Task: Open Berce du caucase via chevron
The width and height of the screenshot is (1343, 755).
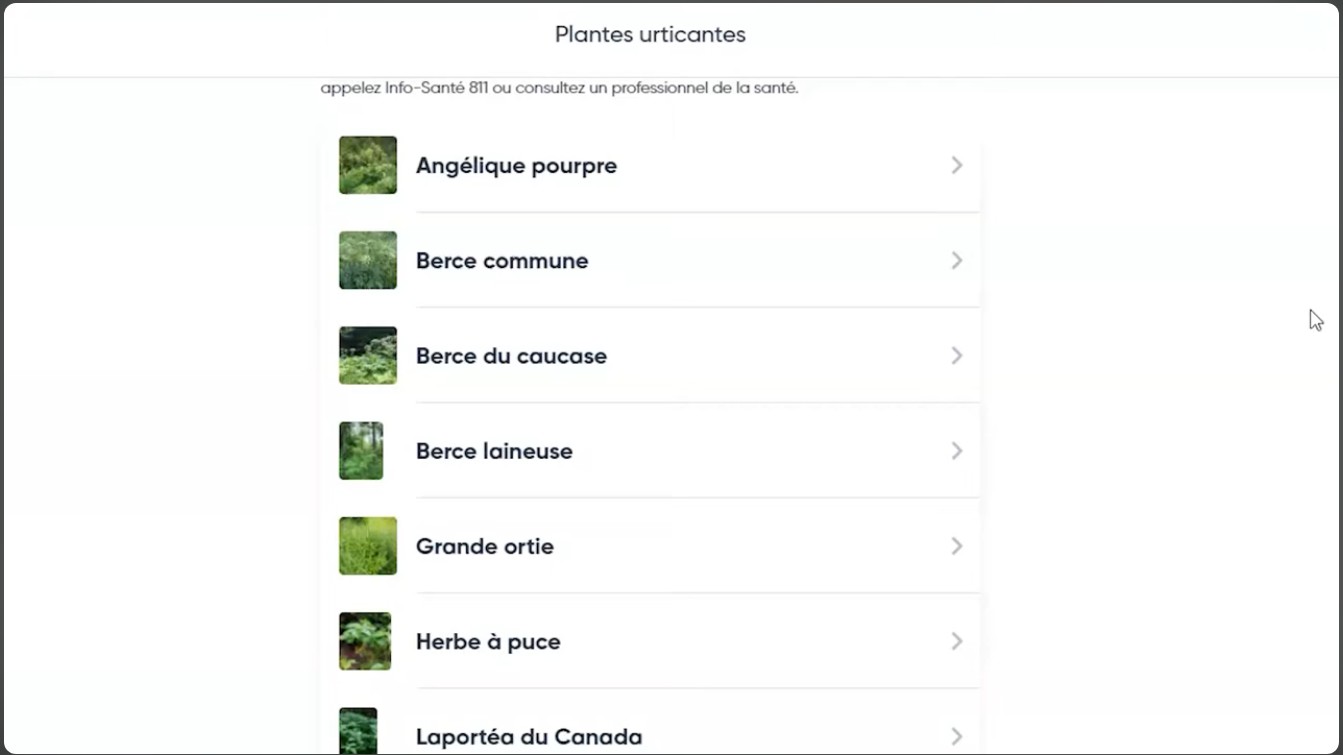Action: 957,355
